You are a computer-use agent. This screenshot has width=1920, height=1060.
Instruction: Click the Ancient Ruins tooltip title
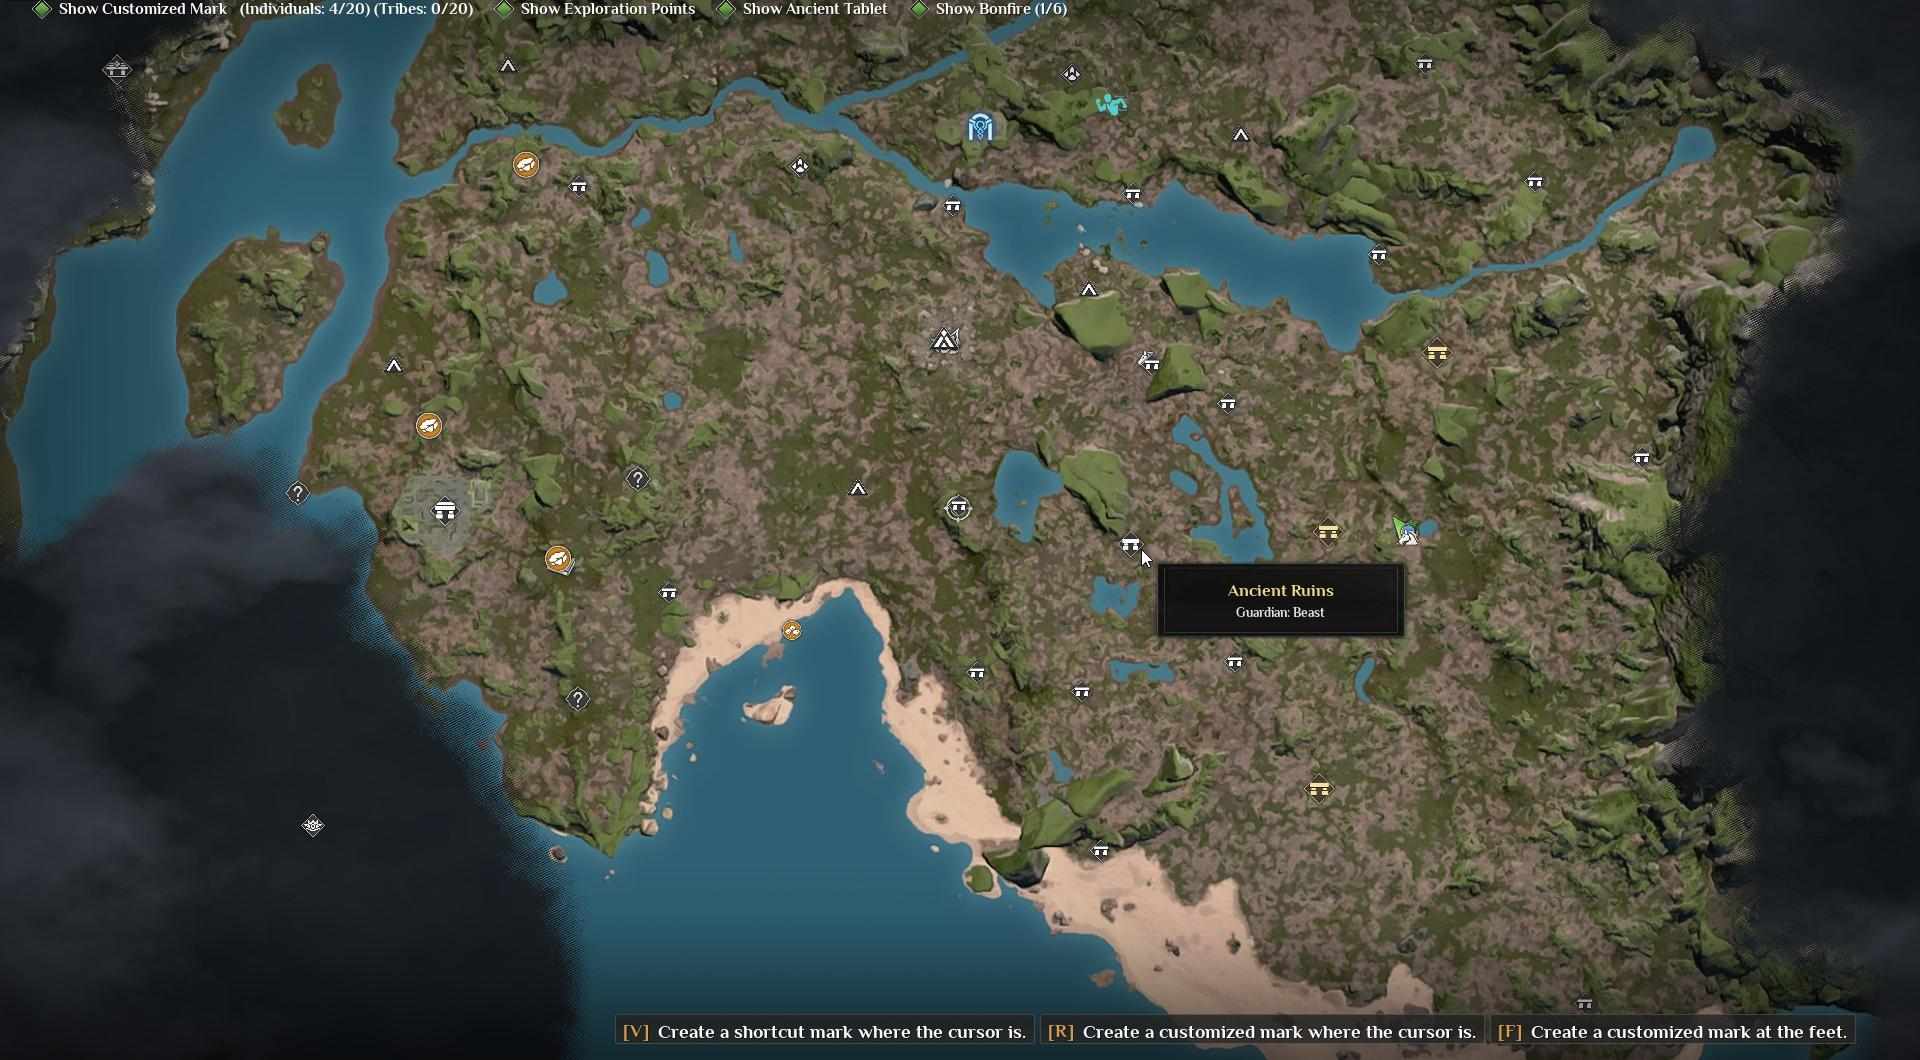tap(1280, 591)
